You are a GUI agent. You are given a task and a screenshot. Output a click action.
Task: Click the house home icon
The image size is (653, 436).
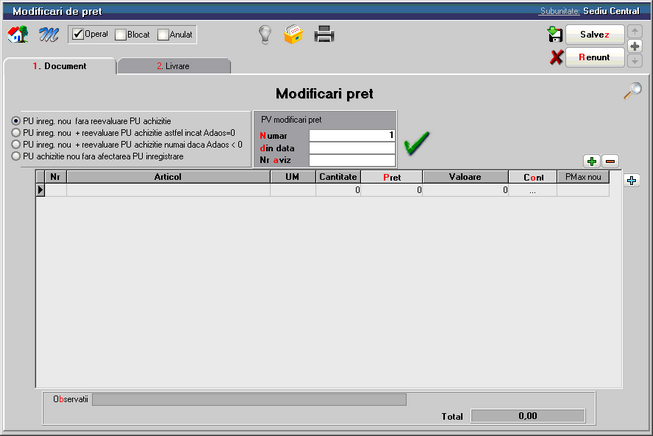(x=18, y=34)
